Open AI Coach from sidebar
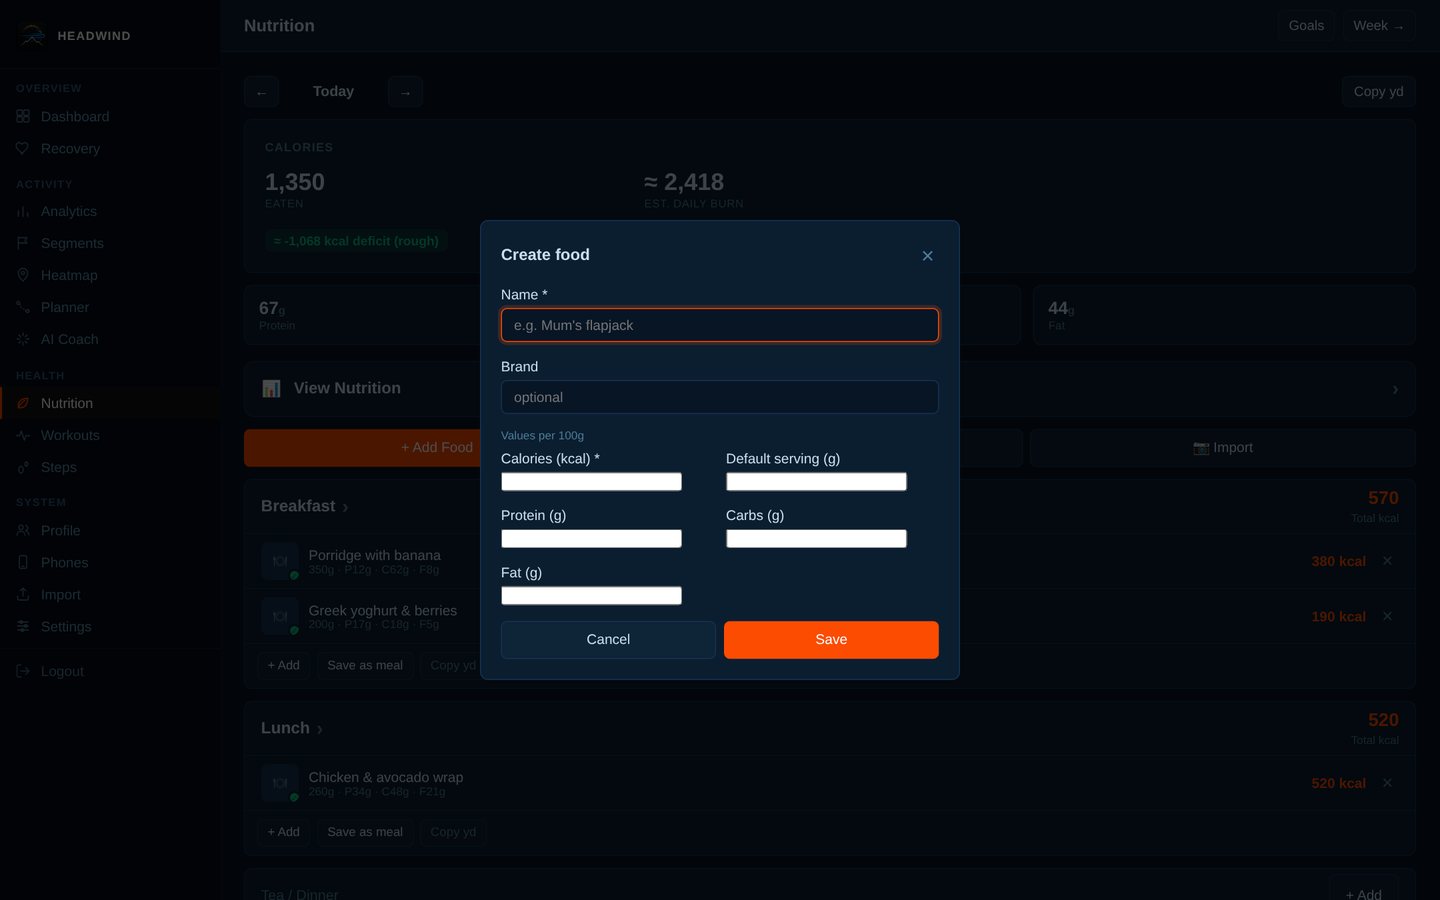This screenshot has height=900, width=1440. [110, 340]
